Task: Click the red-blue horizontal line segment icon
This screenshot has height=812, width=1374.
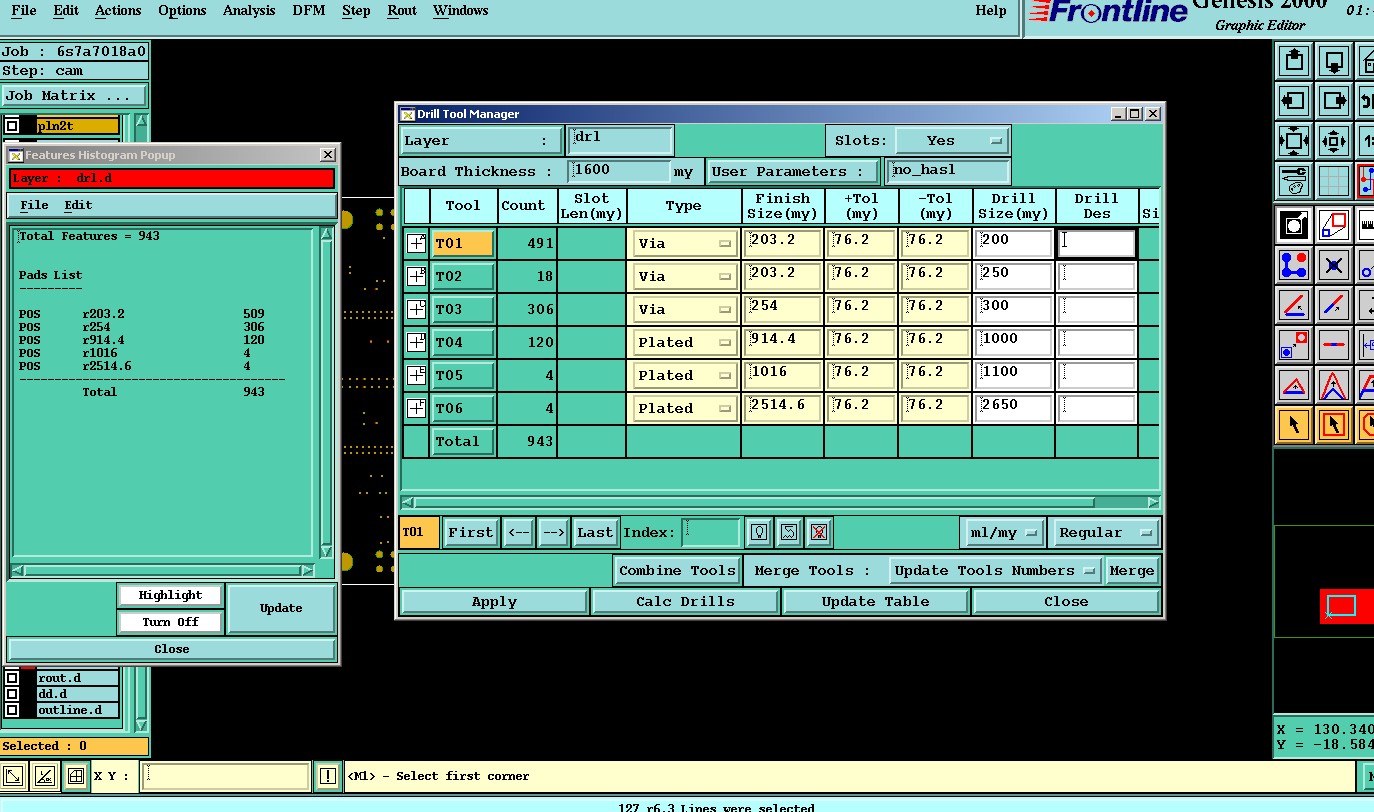Action: [1334, 345]
